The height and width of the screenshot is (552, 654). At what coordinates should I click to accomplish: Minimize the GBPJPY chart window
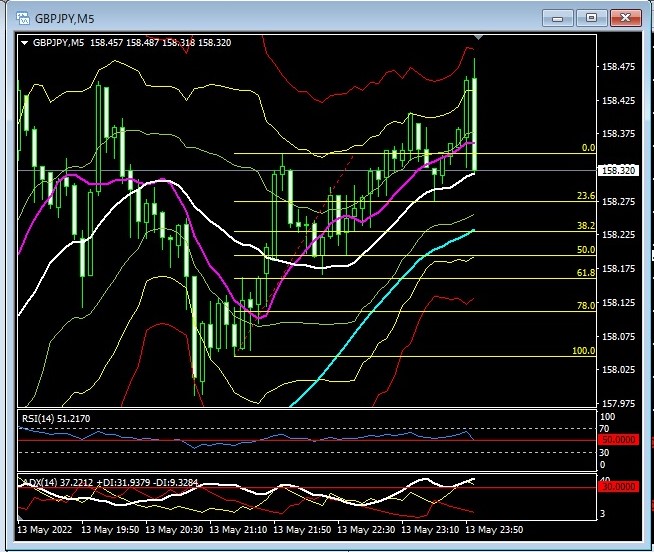coord(559,17)
